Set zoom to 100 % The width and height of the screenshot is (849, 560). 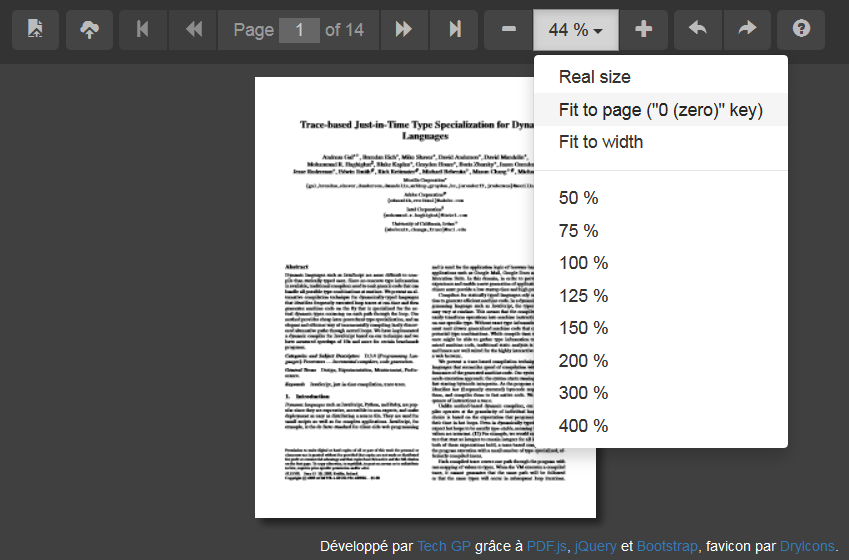[661, 263]
